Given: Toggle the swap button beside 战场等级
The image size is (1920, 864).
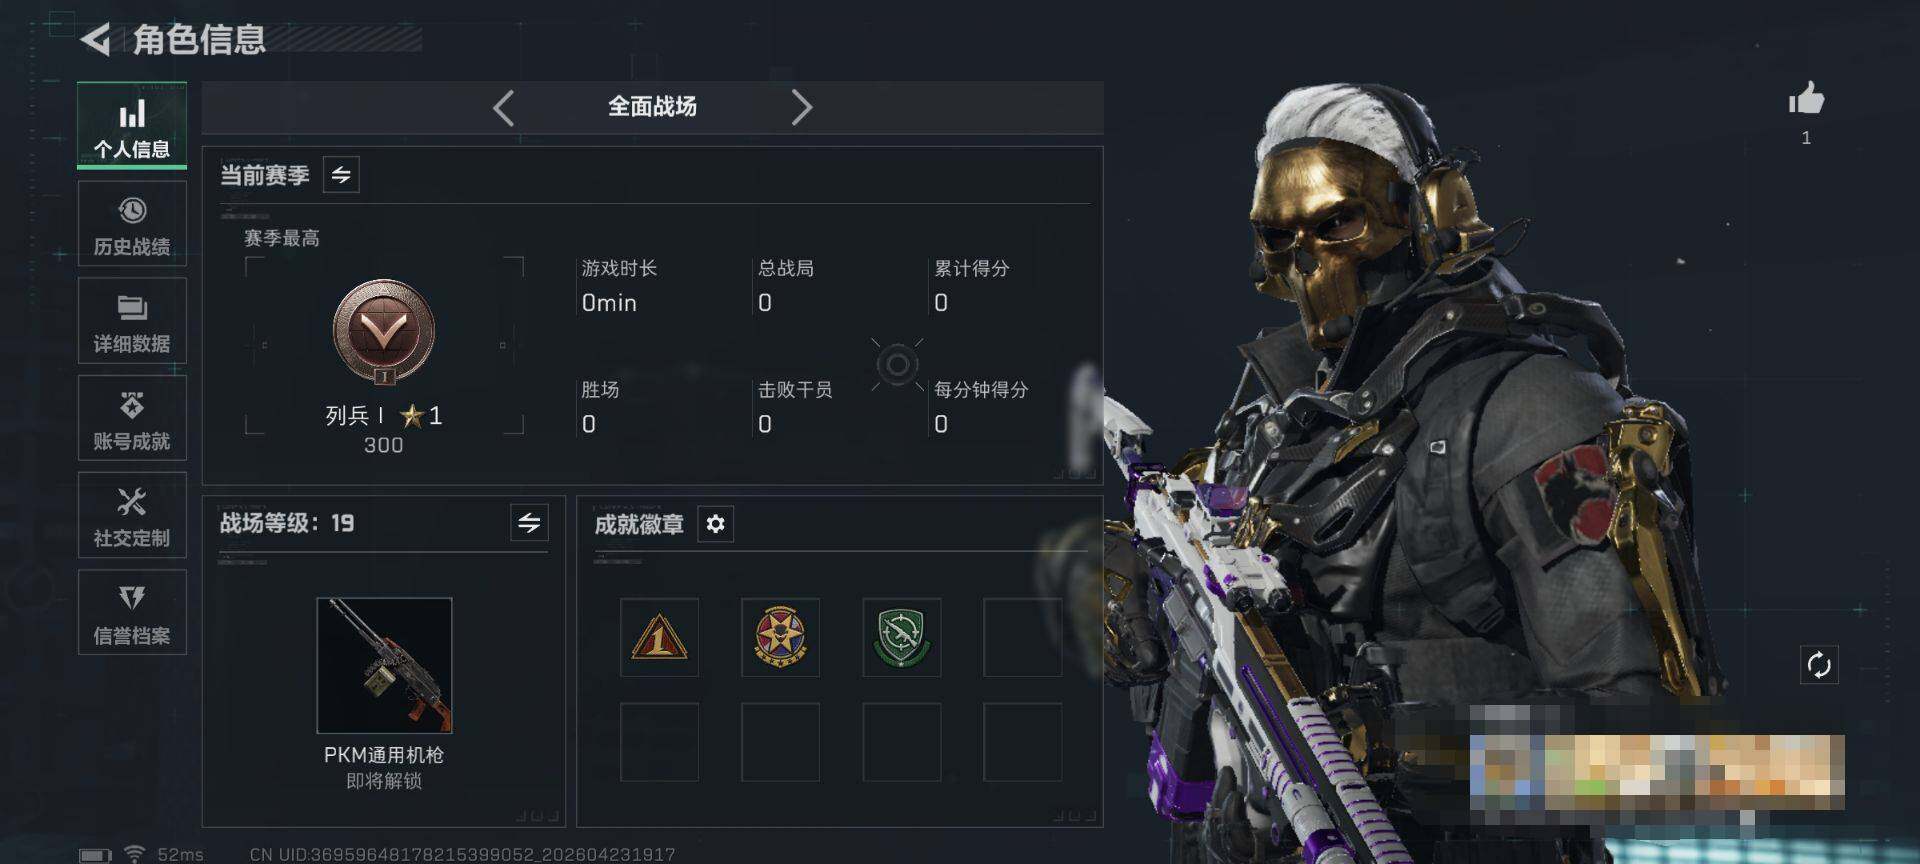Looking at the screenshot, I should coord(529,522).
